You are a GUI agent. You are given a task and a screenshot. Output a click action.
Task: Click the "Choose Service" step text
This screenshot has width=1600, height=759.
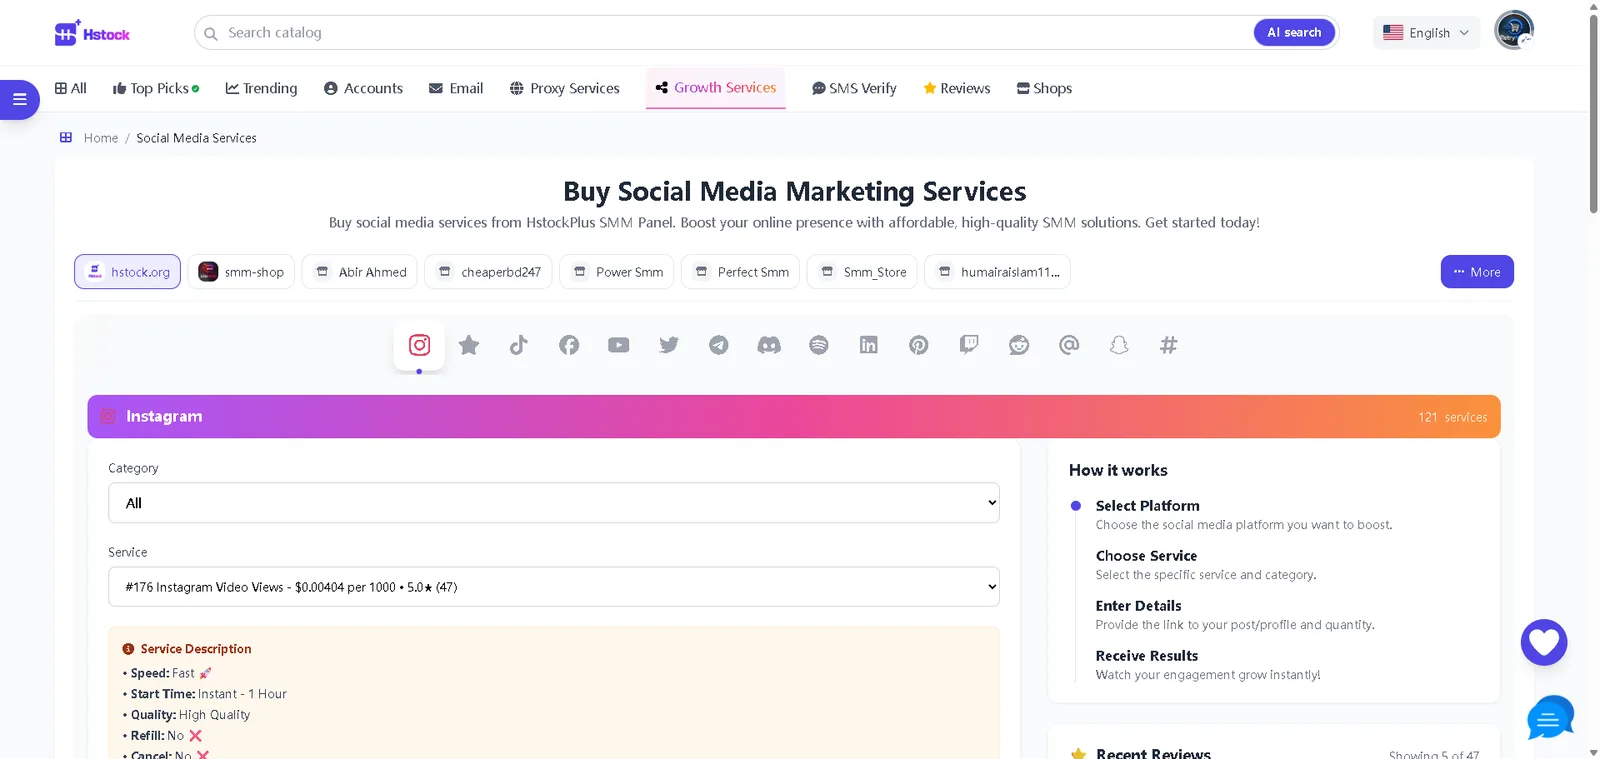[x=1146, y=556]
